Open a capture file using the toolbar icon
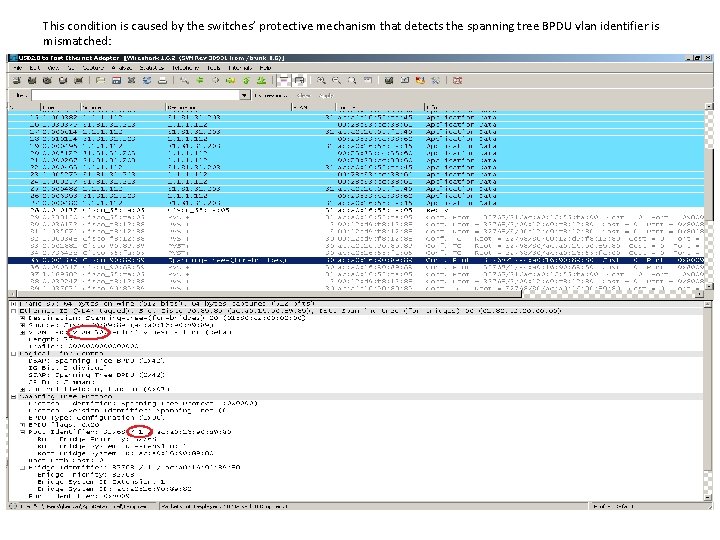The image size is (720, 540). point(101,80)
